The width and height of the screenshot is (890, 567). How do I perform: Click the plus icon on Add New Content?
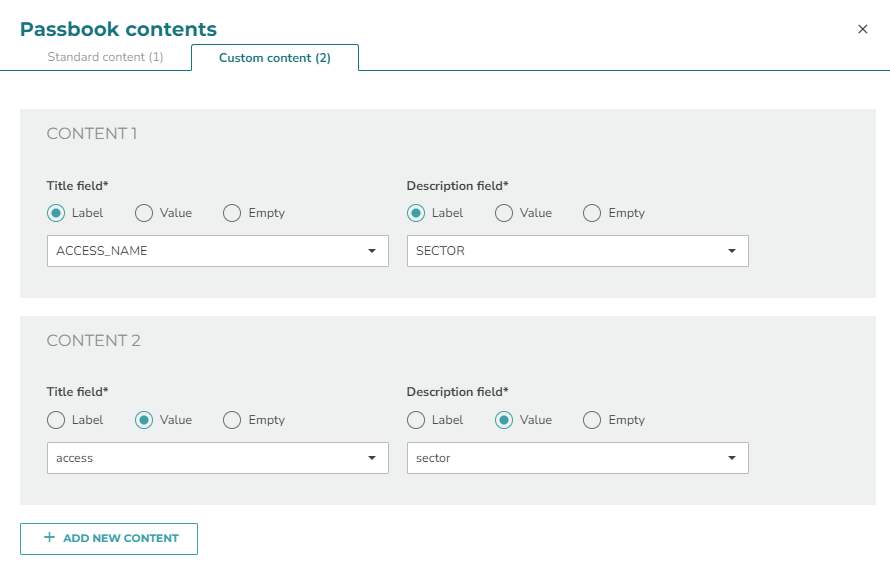point(49,537)
